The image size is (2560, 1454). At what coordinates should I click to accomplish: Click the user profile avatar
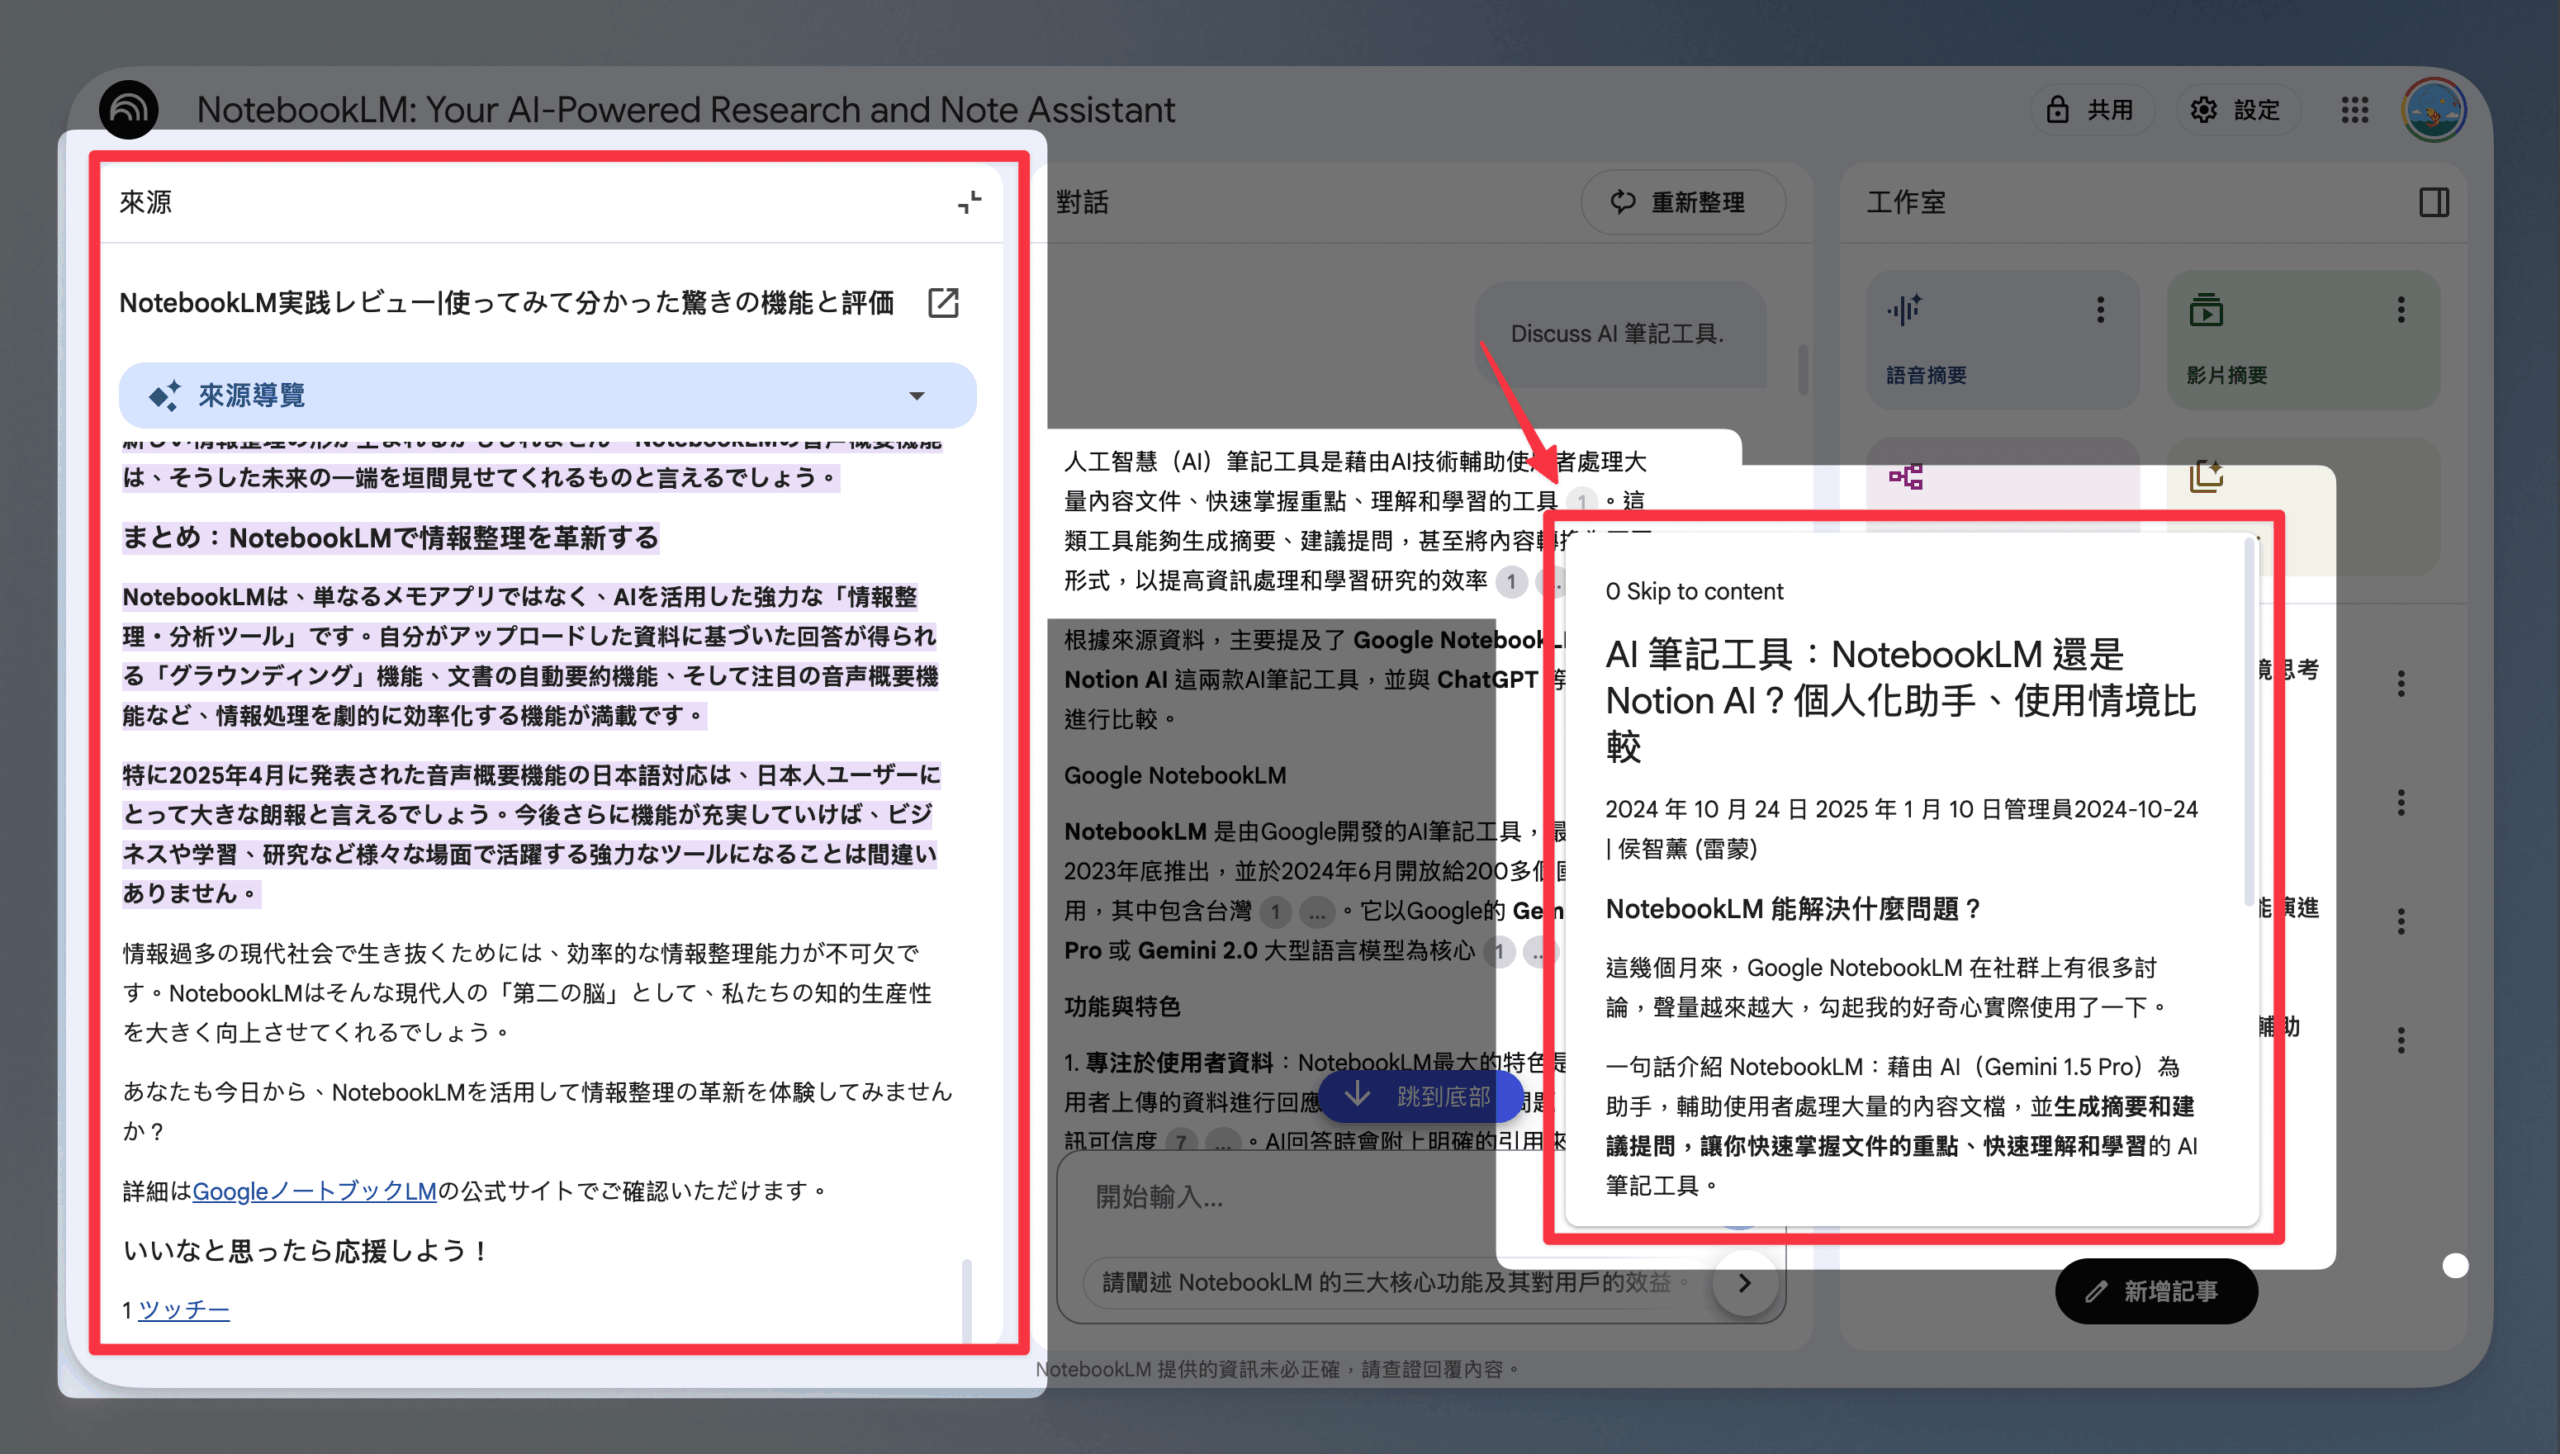click(2433, 110)
